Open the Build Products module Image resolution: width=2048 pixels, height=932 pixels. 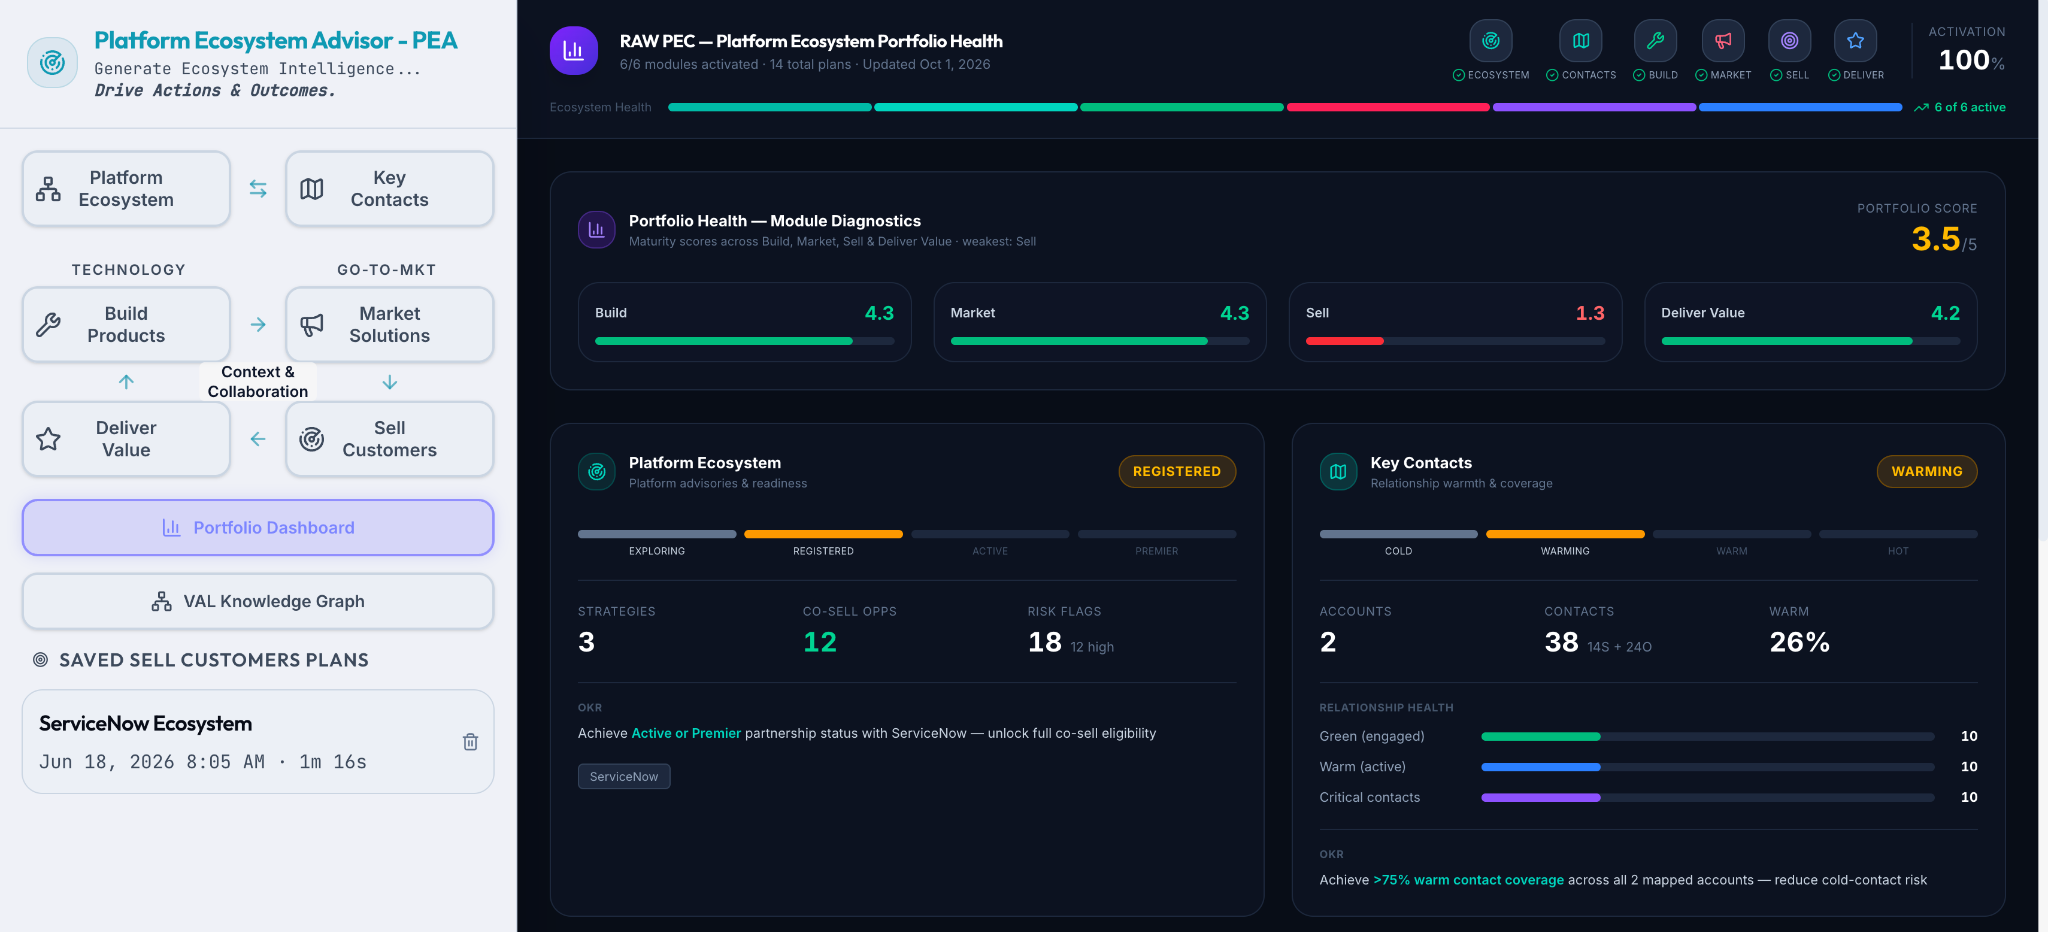coord(126,325)
